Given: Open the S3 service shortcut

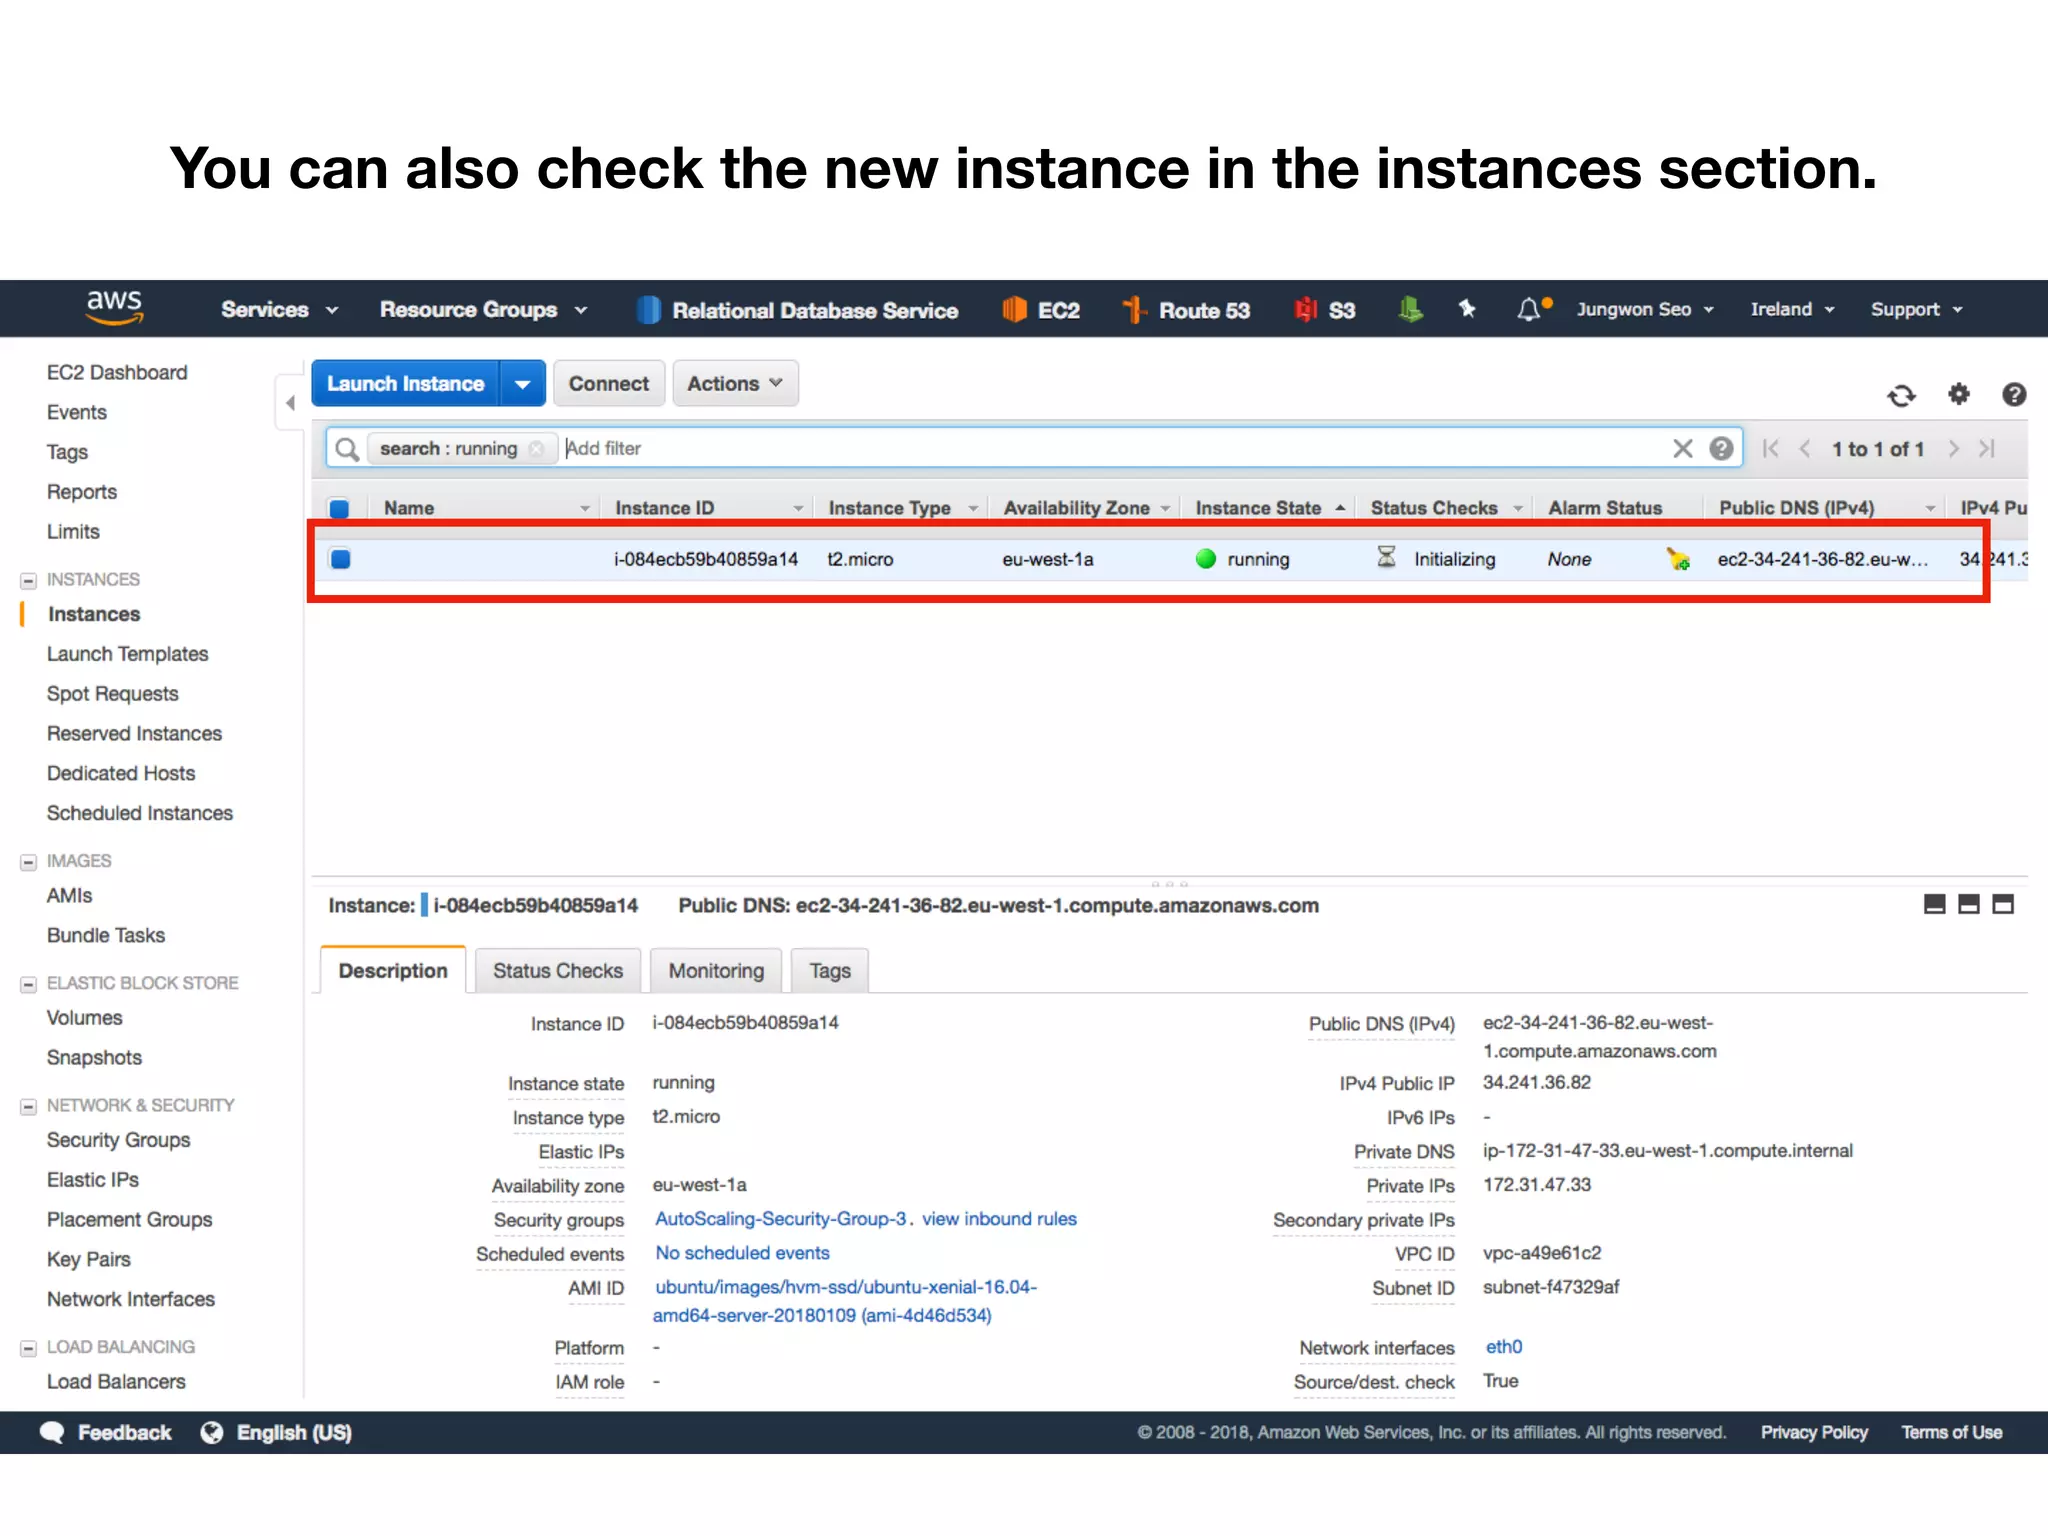Looking at the screenshot, I should tap(1324, 310).
